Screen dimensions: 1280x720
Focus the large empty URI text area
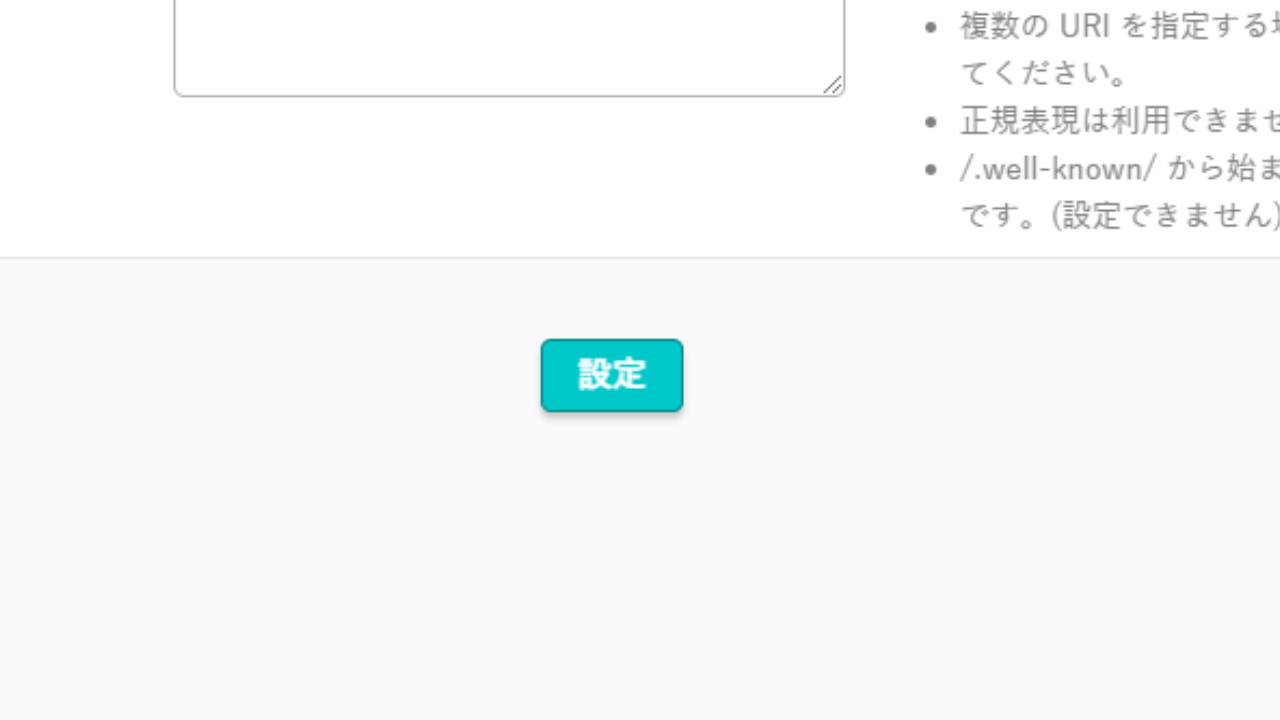point(509,48)
